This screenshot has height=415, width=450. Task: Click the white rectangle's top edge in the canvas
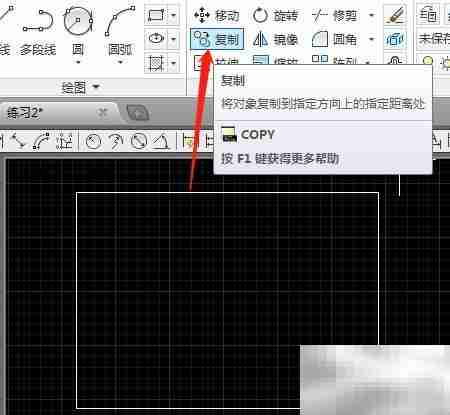[x=227, y=193]
